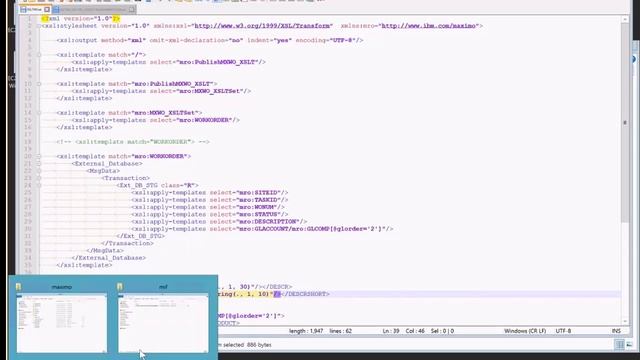
Task: Click the editor scrollbar up arrow
Action: [x=625, y=19]
